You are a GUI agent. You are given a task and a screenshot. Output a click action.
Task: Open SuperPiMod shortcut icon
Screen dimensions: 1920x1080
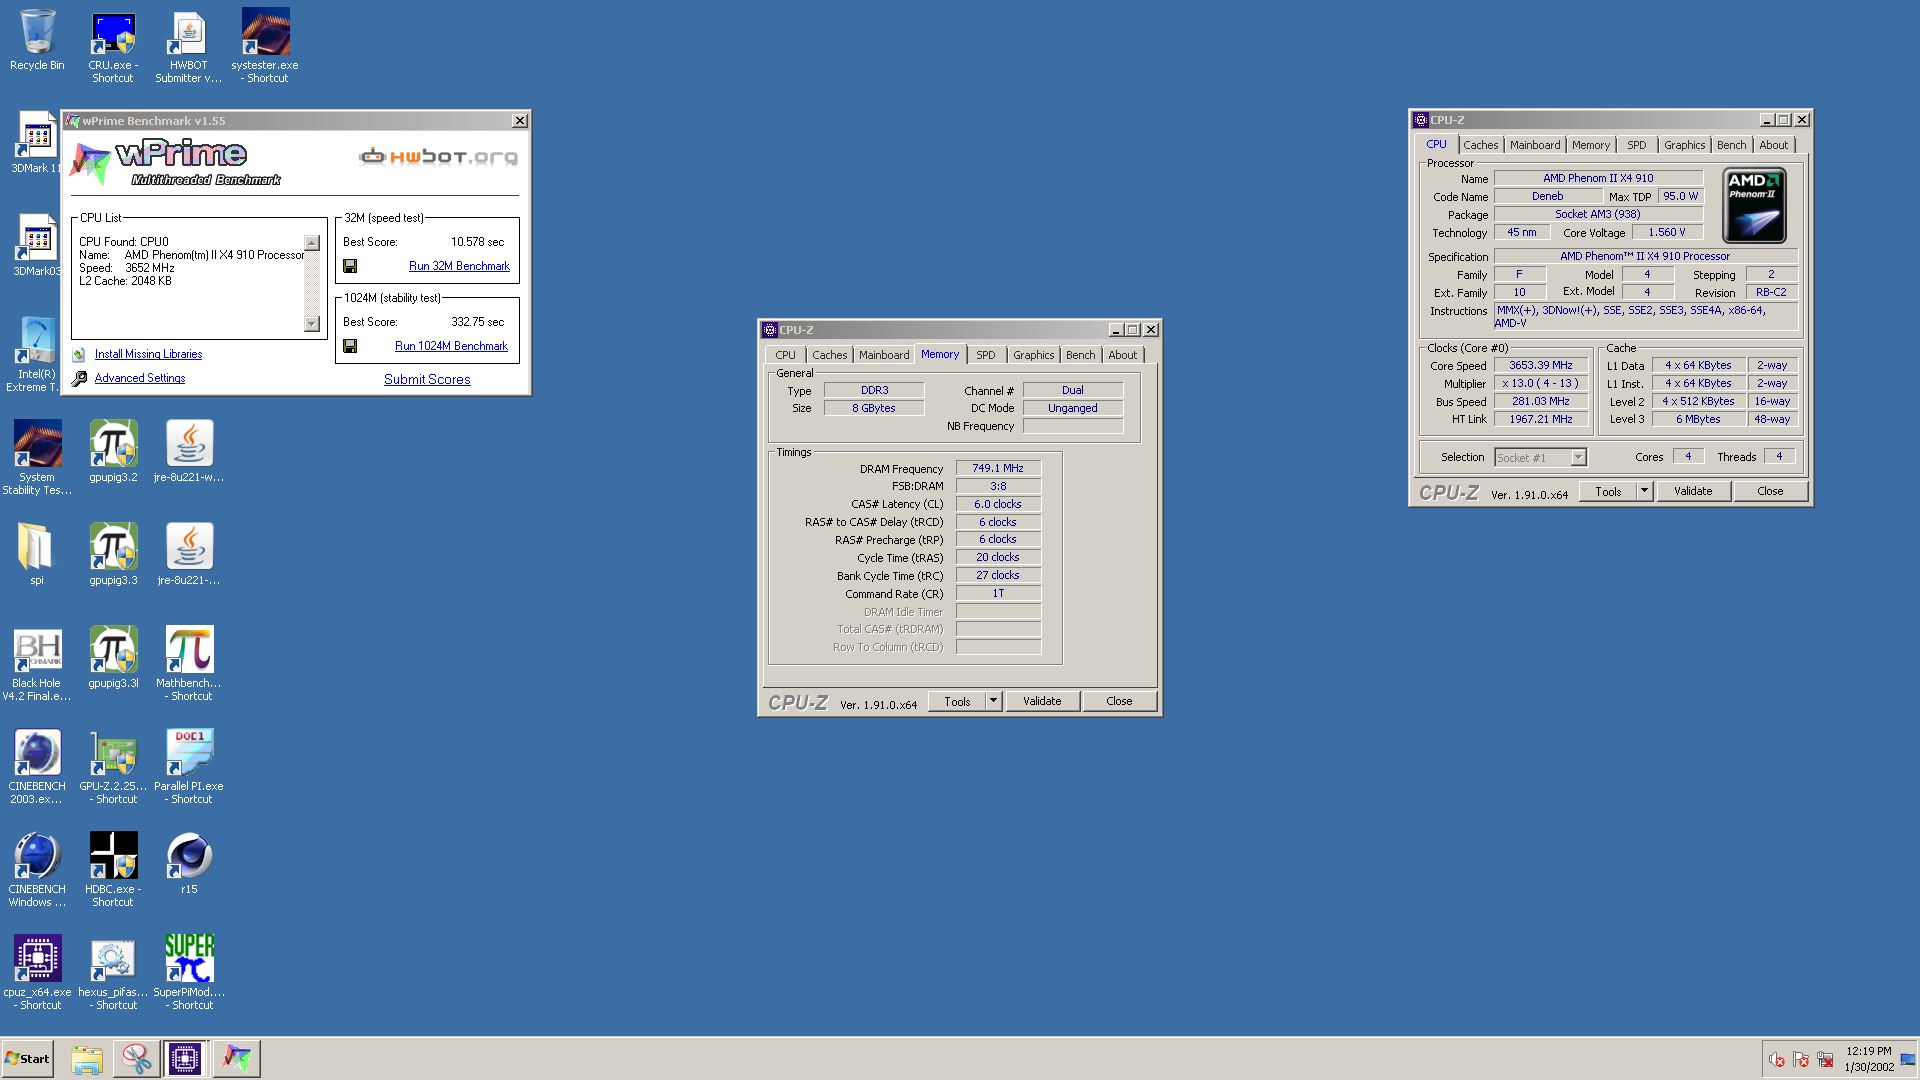[x=189, y=973]
